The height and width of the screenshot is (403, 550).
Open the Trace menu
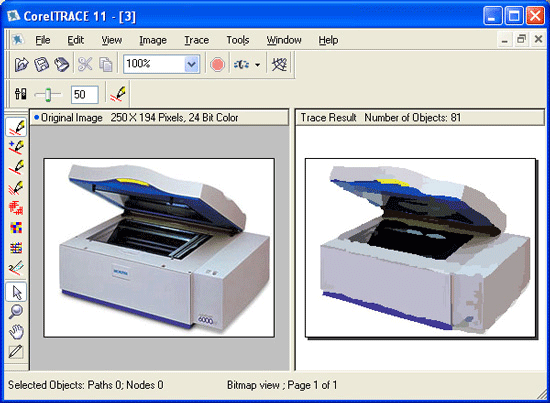pyautogui.click(x=196, y=40)
